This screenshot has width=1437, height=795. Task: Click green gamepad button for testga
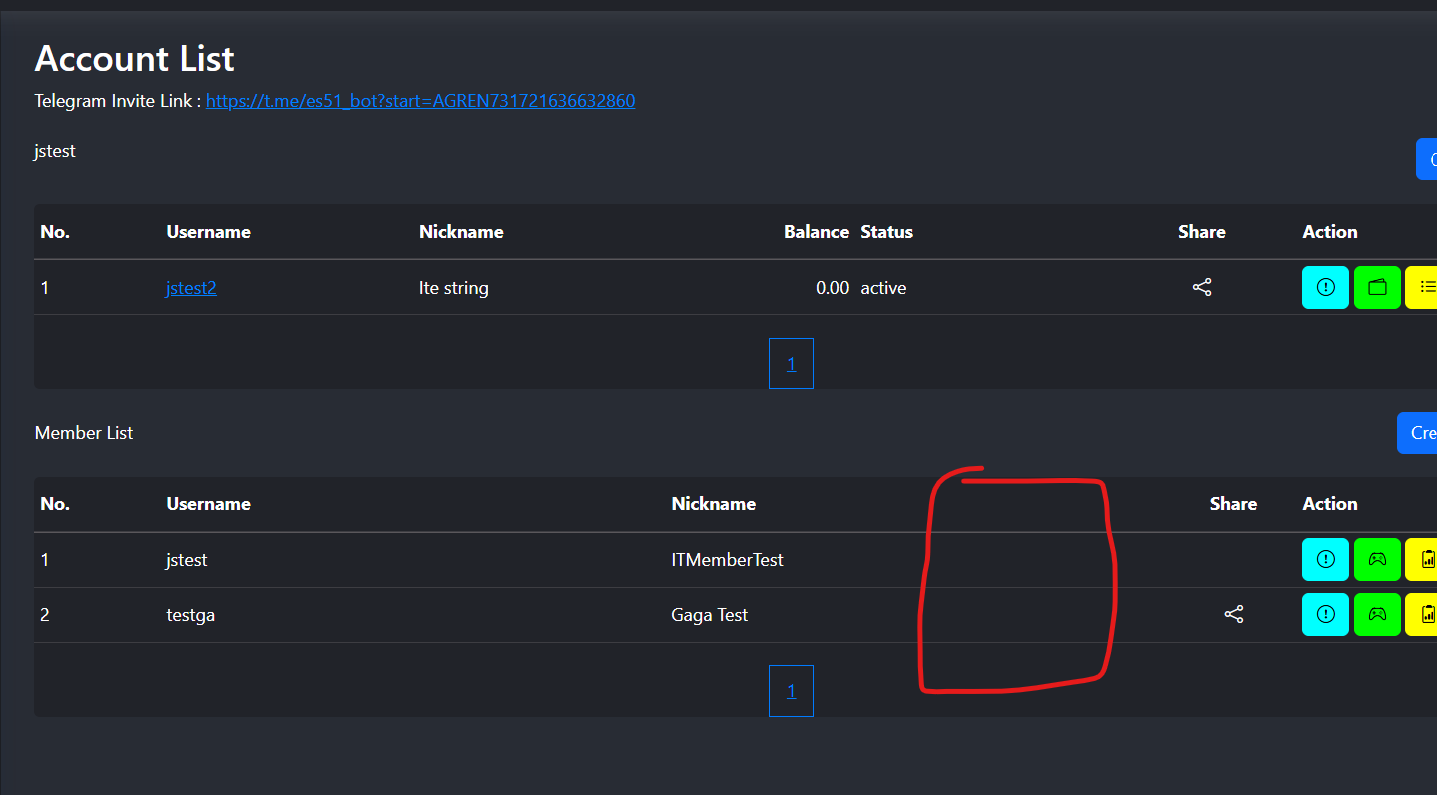coord(1377,615)
